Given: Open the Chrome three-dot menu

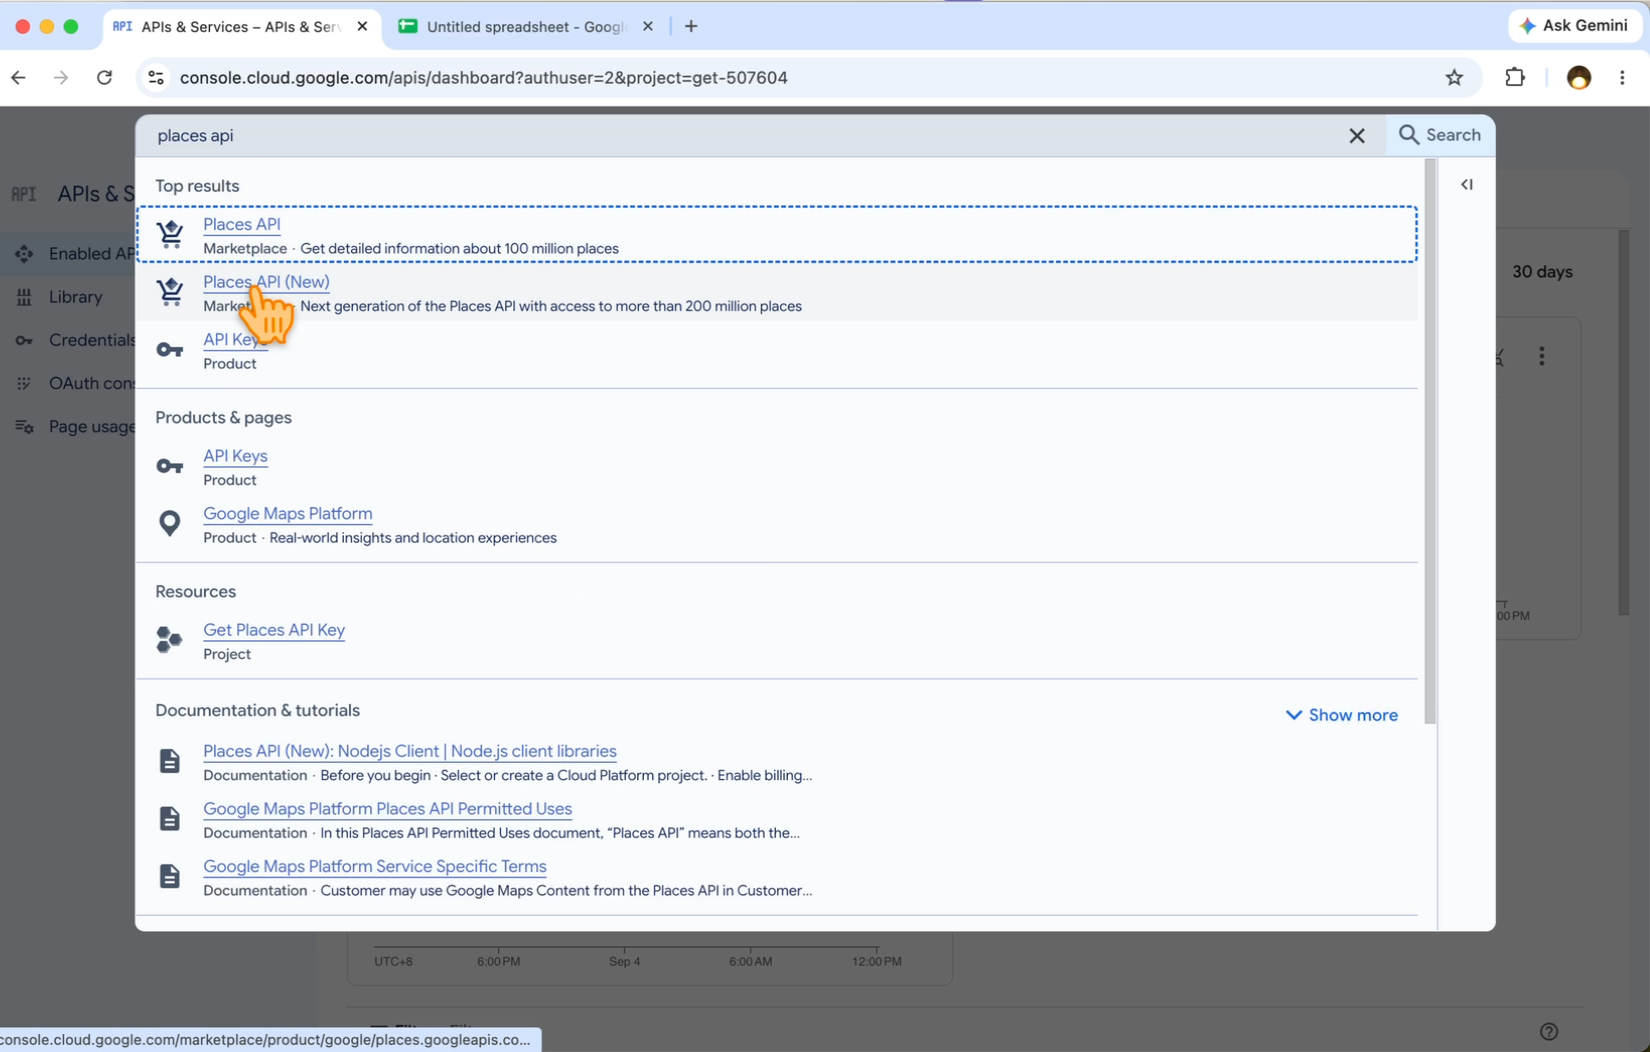Looking at the screenshot, I should (x=1622, y=78).
